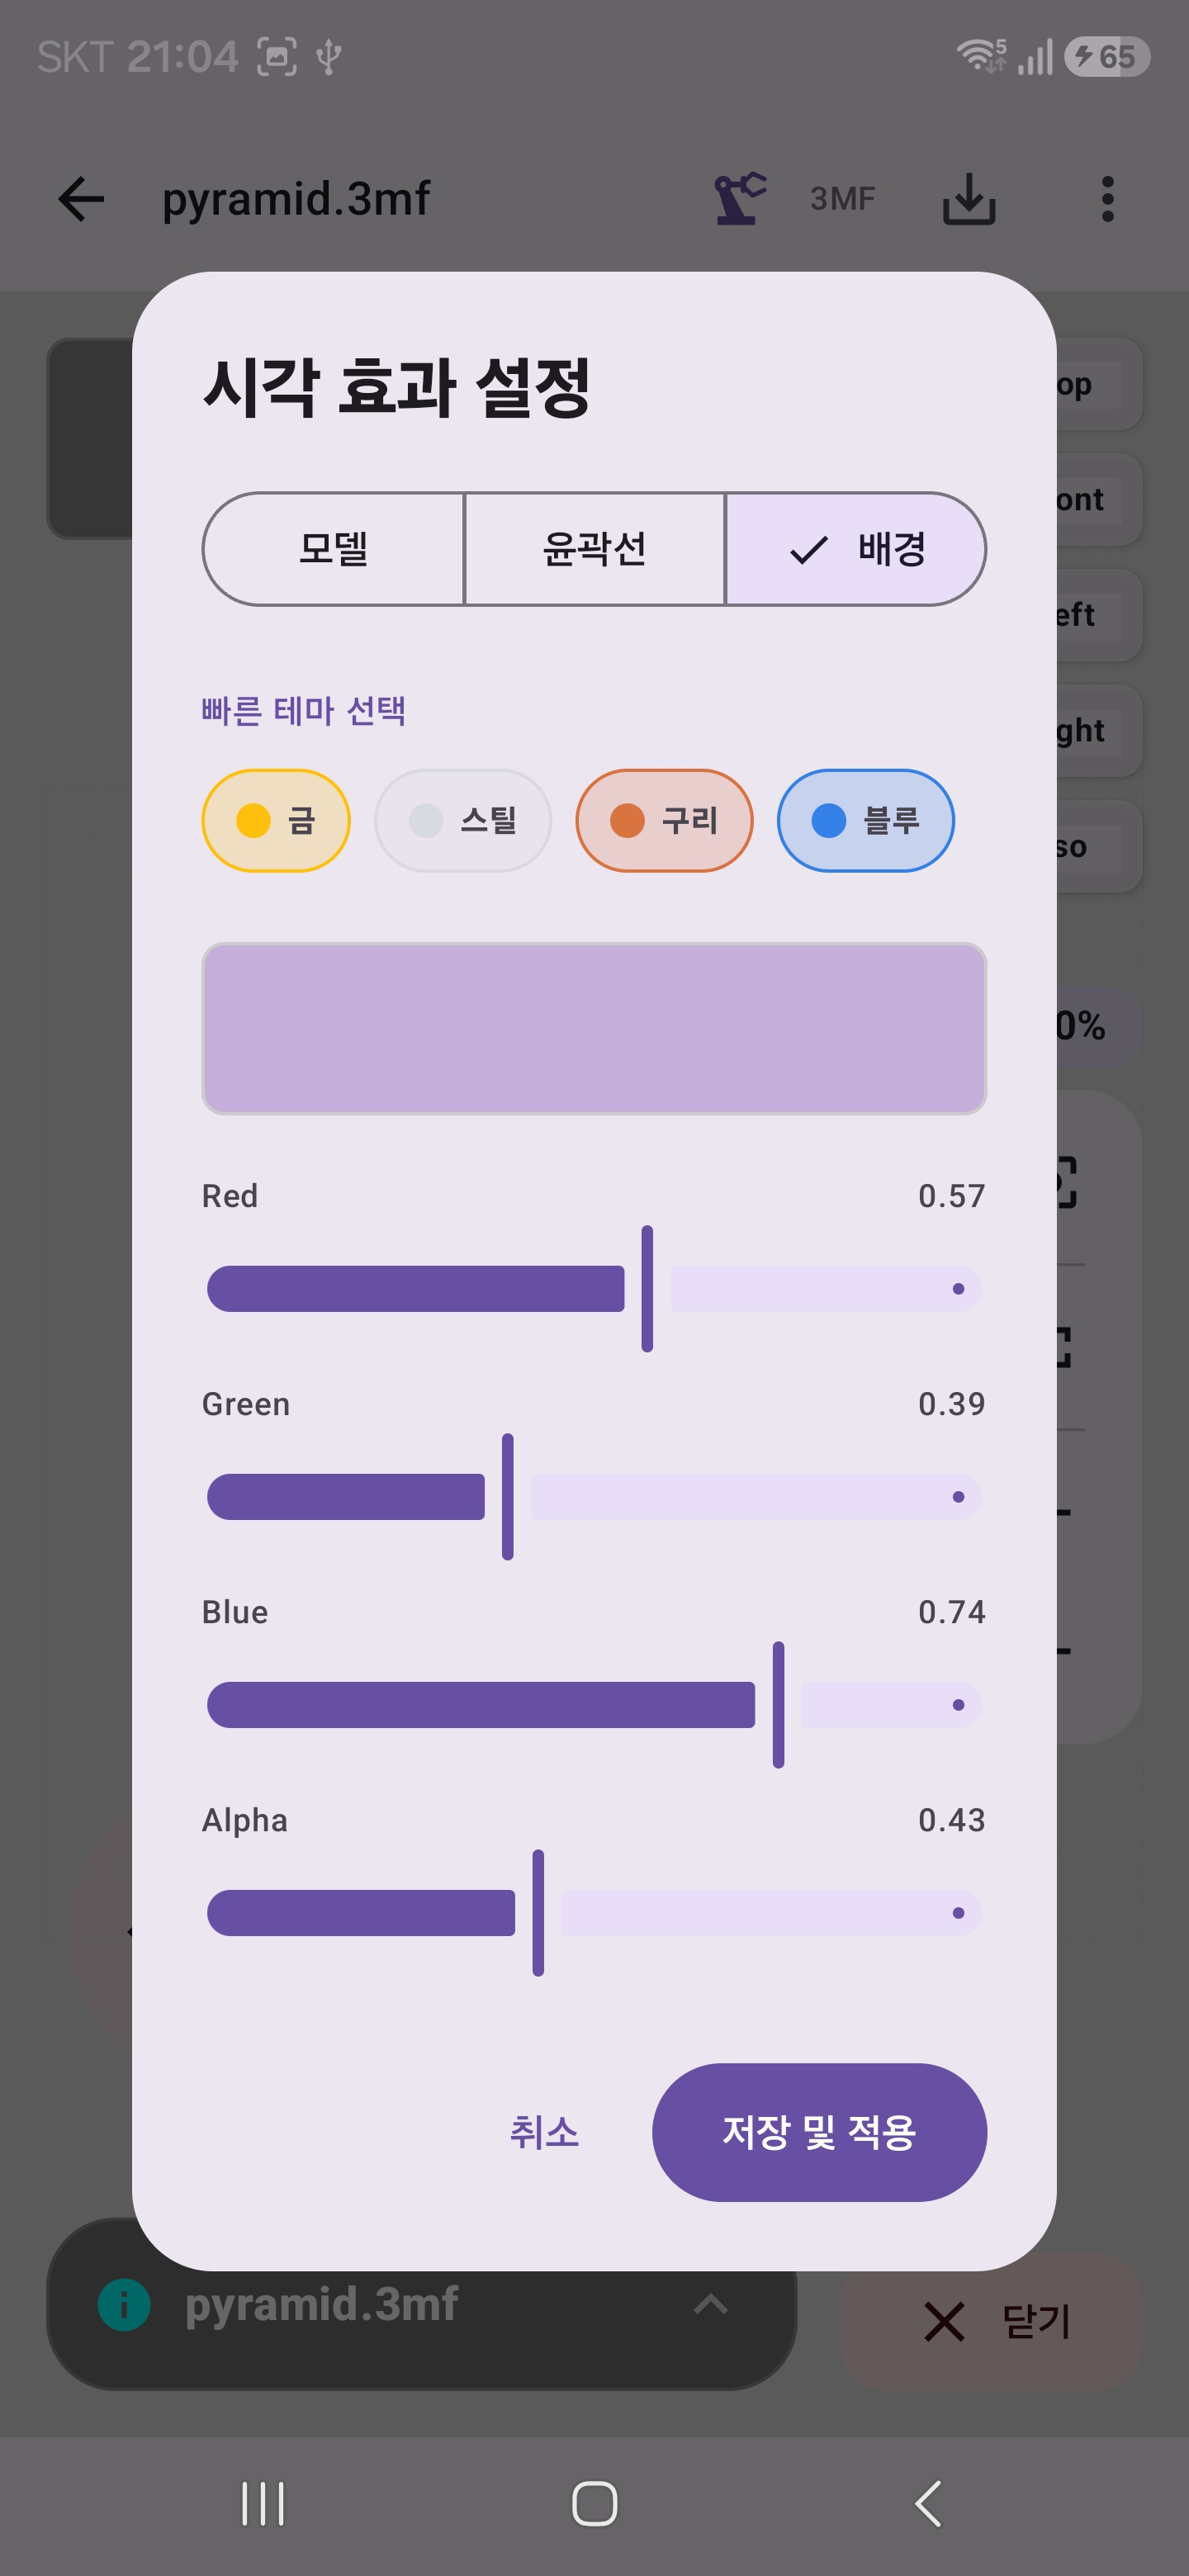Tap the back arrow beside pyramid.3mf

click(x=81, y=199)
